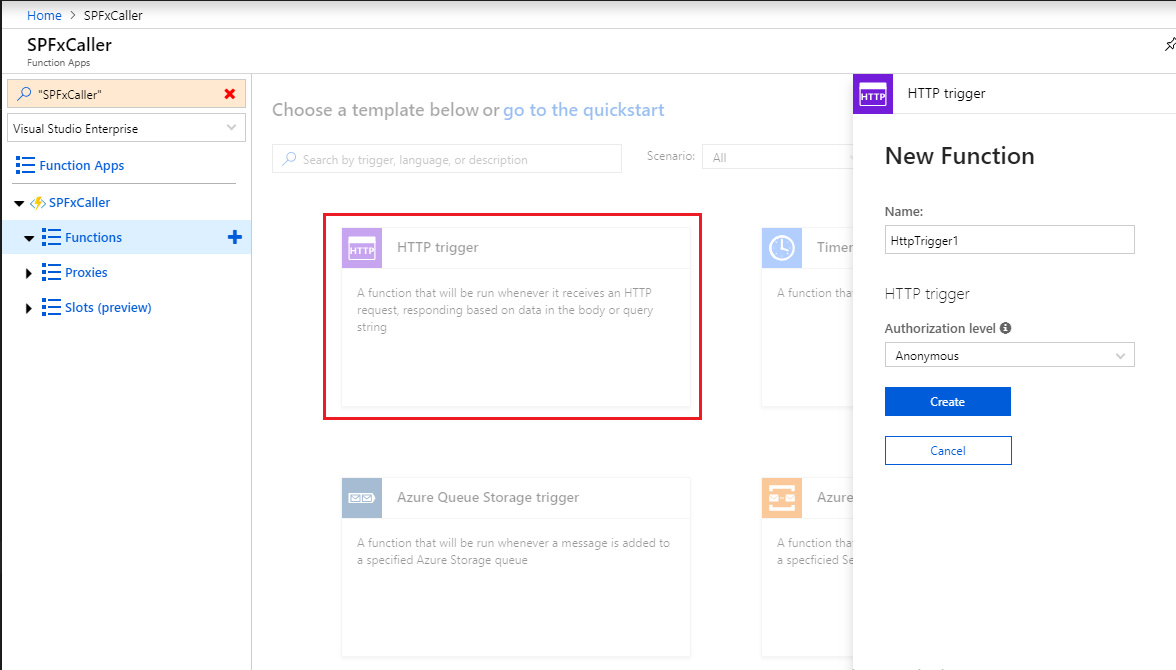Click the pin icon at top right
The image size is (1176, 670).
coord(1170,45)
